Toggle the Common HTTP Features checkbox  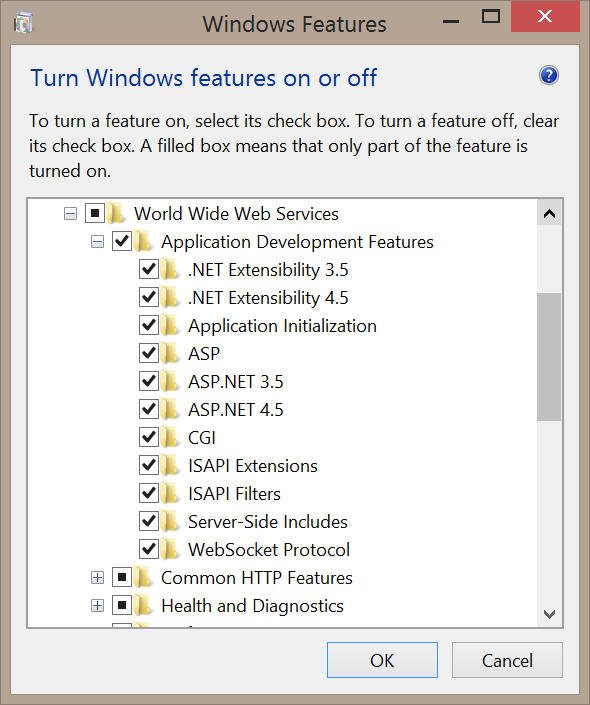[122, 577]
